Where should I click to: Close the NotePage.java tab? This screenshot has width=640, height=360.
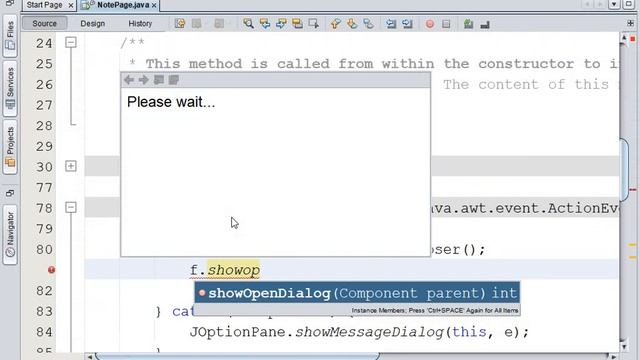click(x=154, y=5)
